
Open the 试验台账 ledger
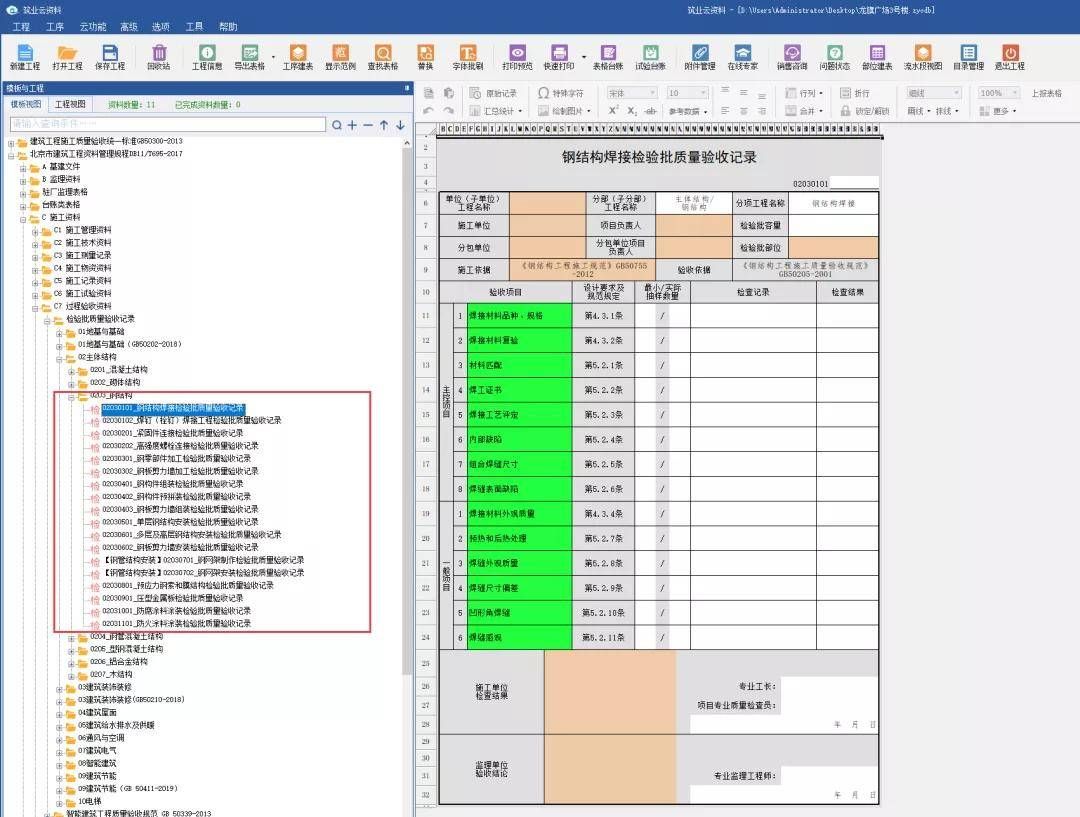tap(650, 56)
